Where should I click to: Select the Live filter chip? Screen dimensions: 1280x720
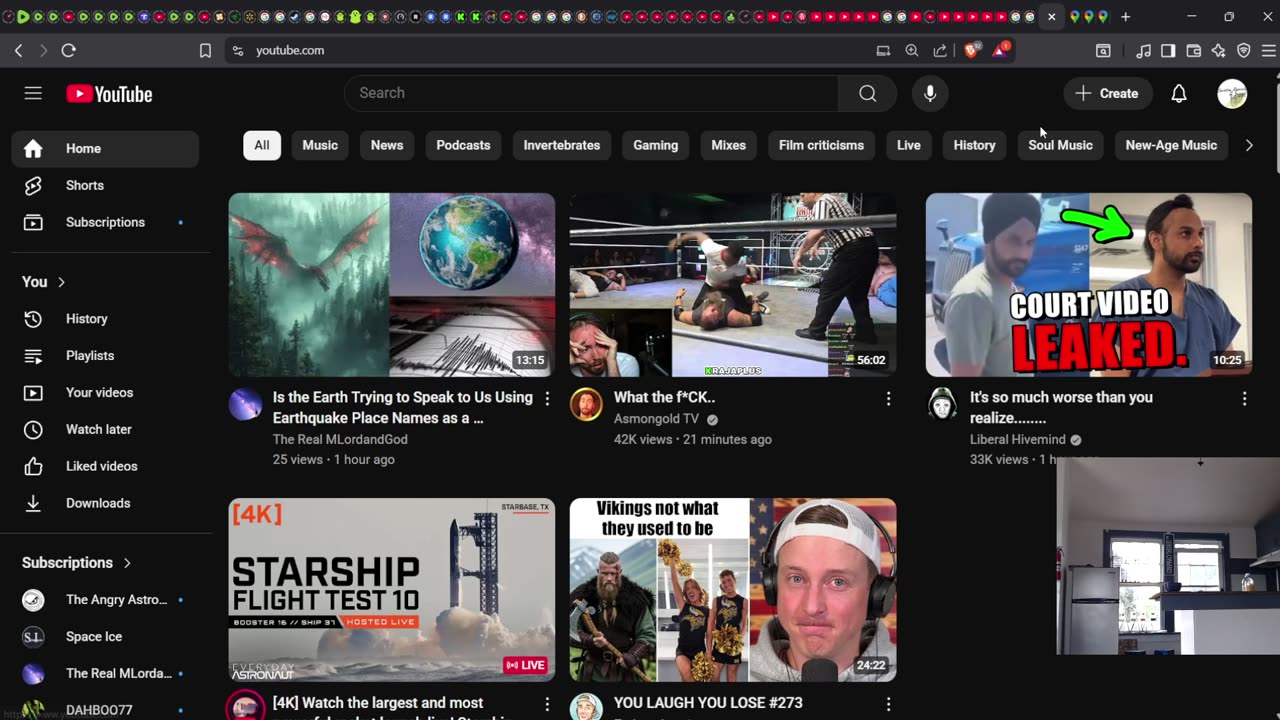[908, 145]
